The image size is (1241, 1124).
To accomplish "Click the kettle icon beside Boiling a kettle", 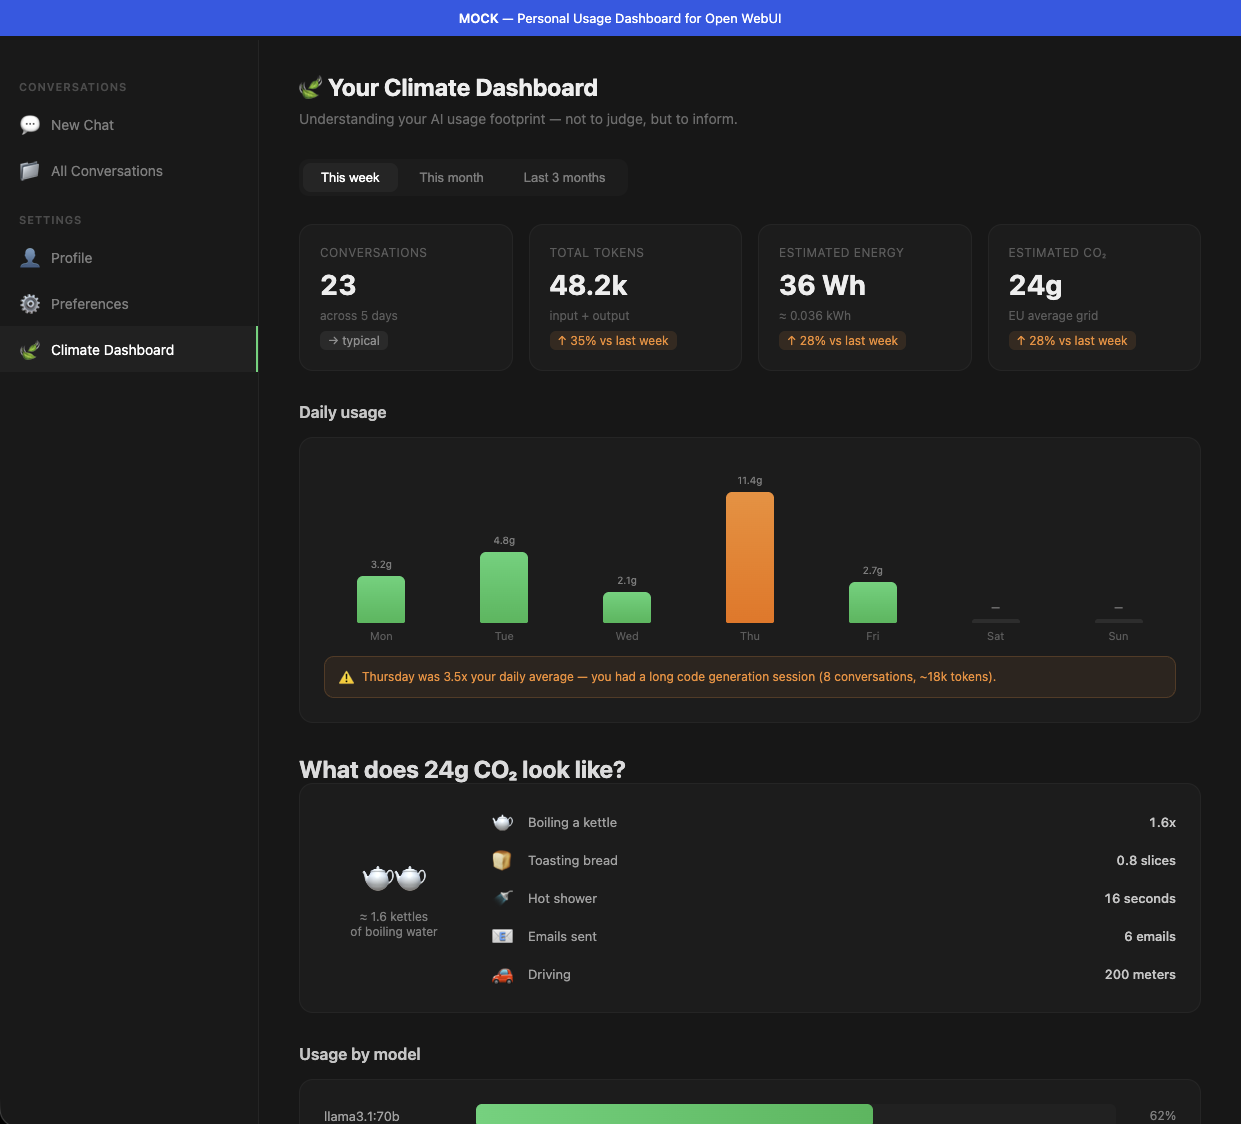I will point(502,822).
